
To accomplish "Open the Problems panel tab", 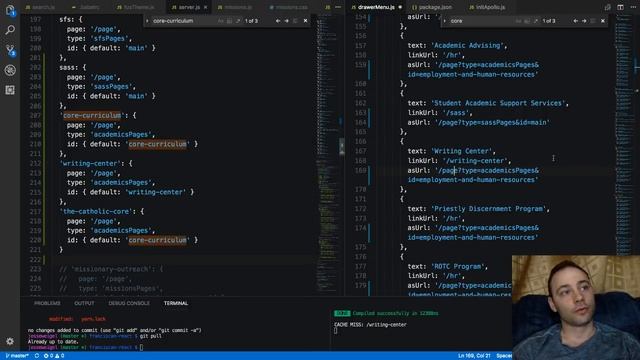I will pyautogui.click(x=47, y=303).
